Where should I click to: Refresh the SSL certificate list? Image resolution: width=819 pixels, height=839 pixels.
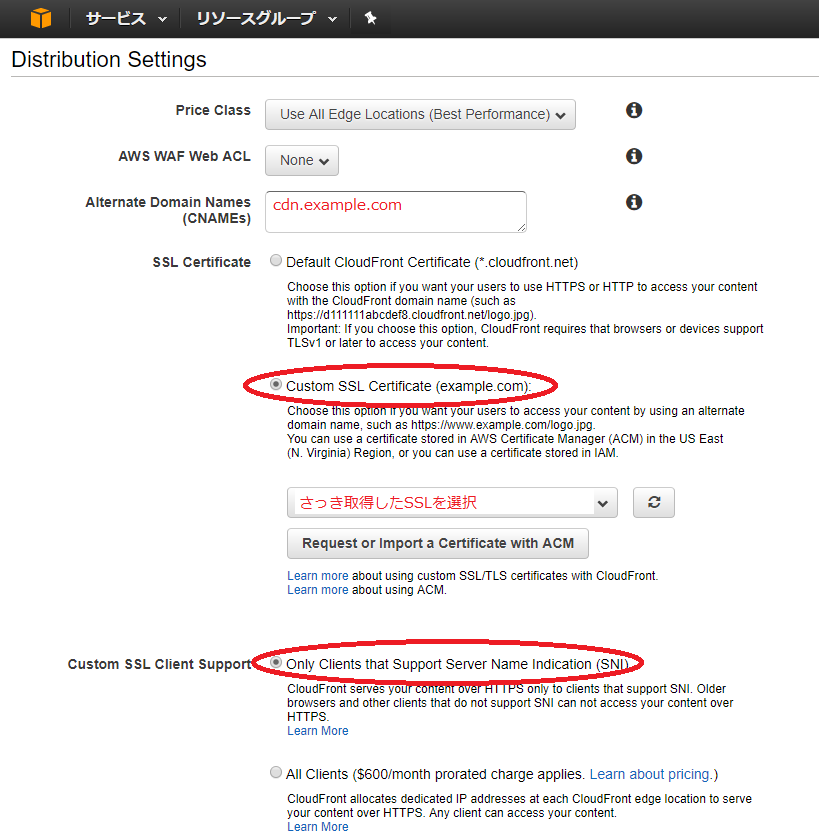coord(654,502)
